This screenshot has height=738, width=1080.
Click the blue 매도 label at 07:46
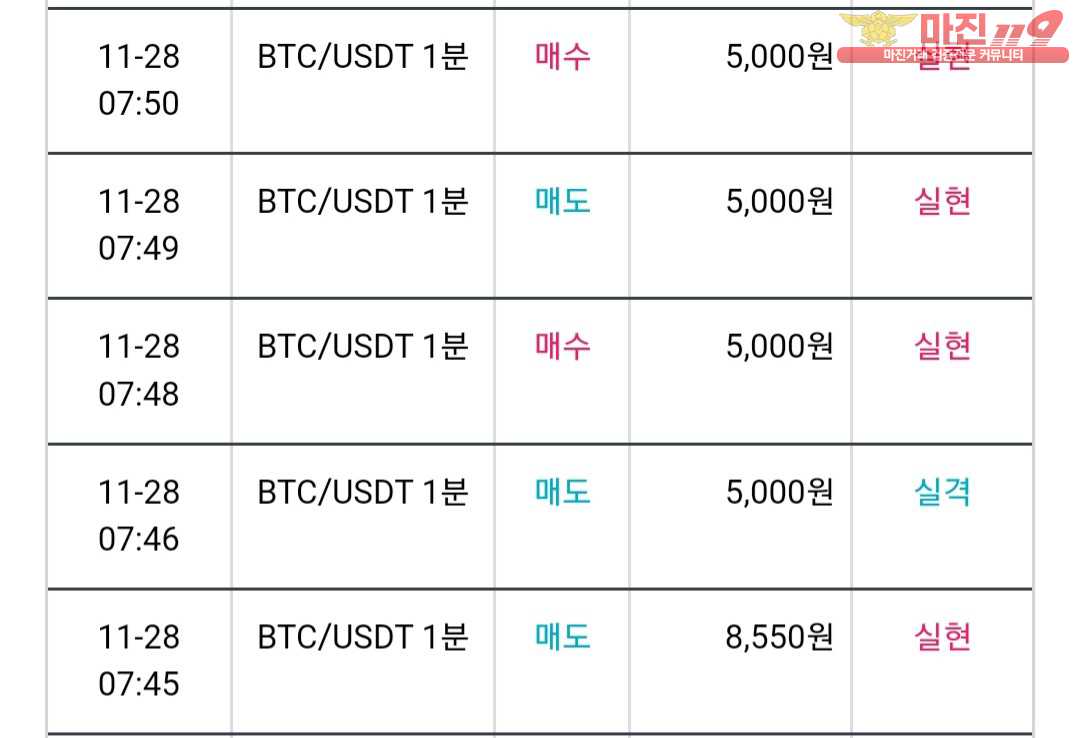click(563, 493)
